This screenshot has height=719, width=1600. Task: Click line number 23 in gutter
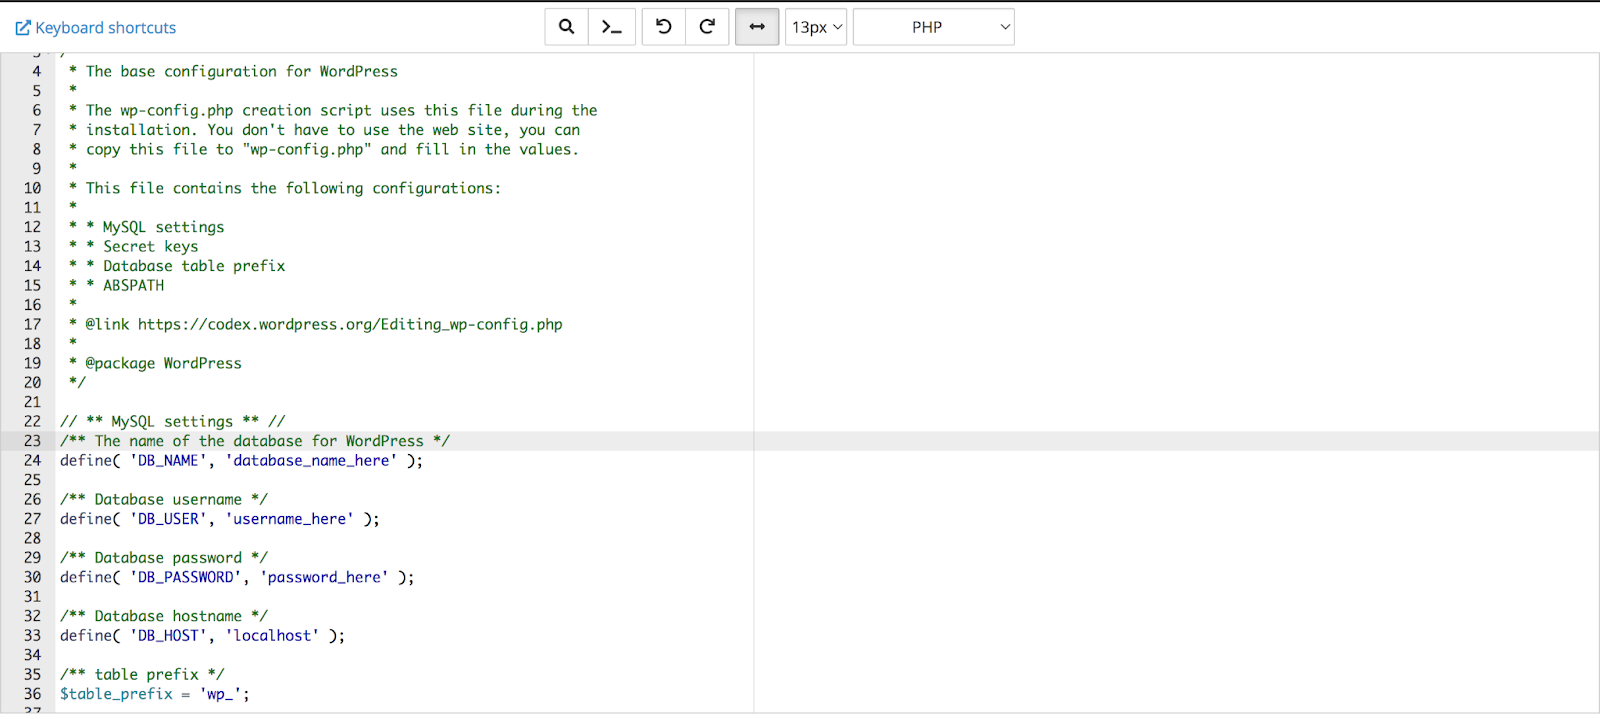[x=32, y=441]
